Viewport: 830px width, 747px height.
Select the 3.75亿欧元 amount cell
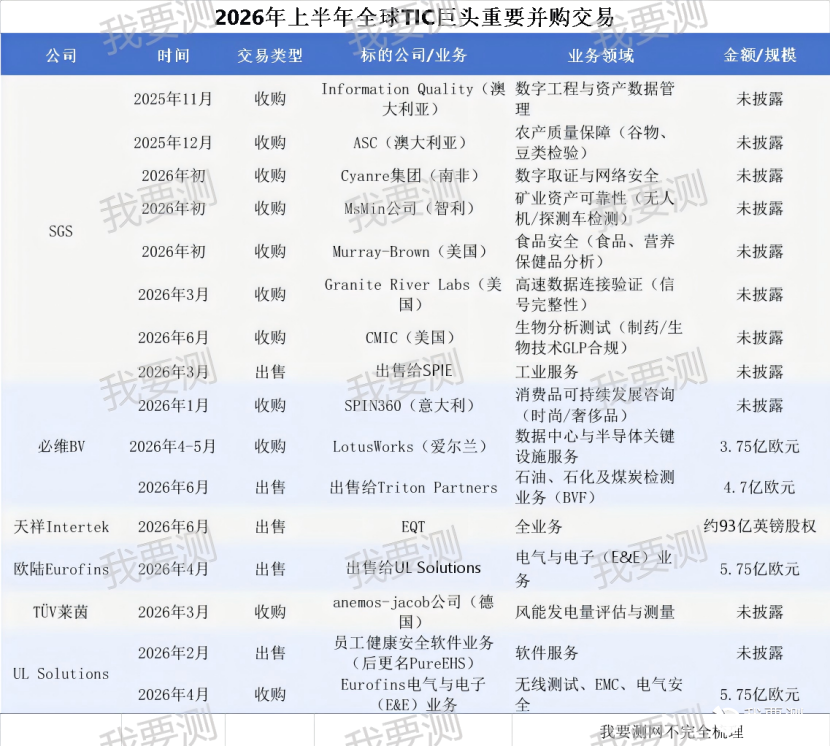pos(760,446)
